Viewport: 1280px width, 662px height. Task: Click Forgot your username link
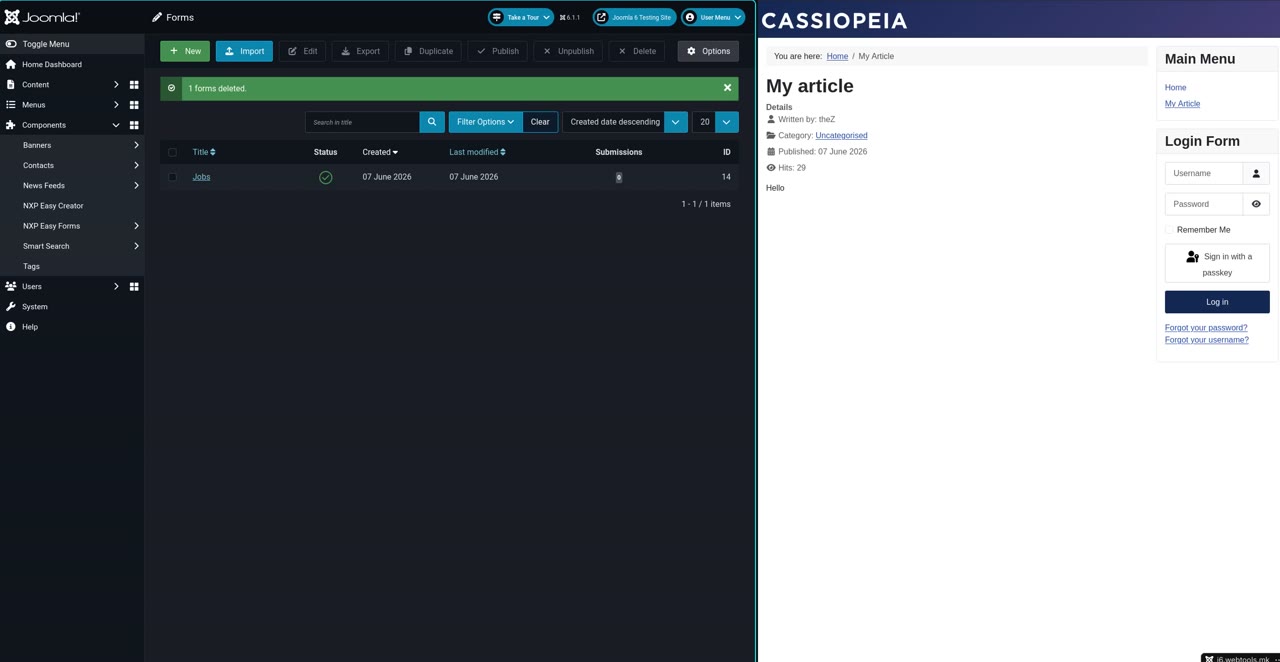click(x=1206, y=340)
